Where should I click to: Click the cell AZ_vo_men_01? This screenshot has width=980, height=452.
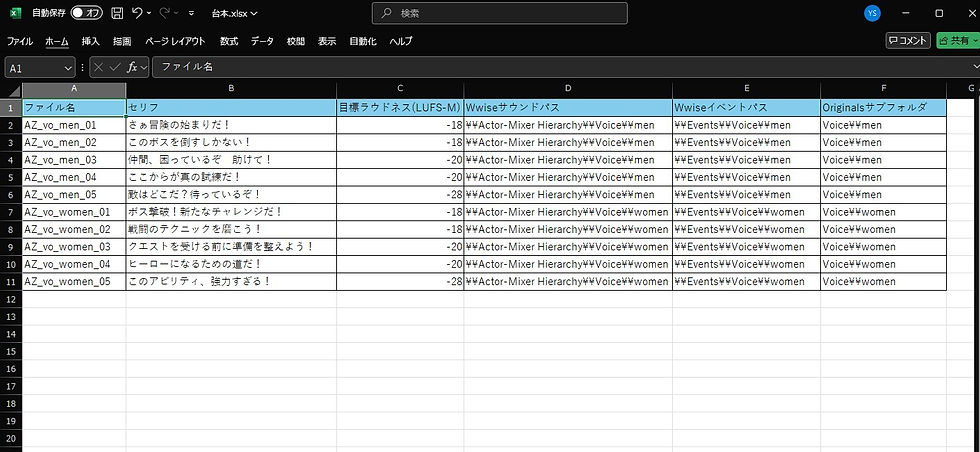point(74,125)
